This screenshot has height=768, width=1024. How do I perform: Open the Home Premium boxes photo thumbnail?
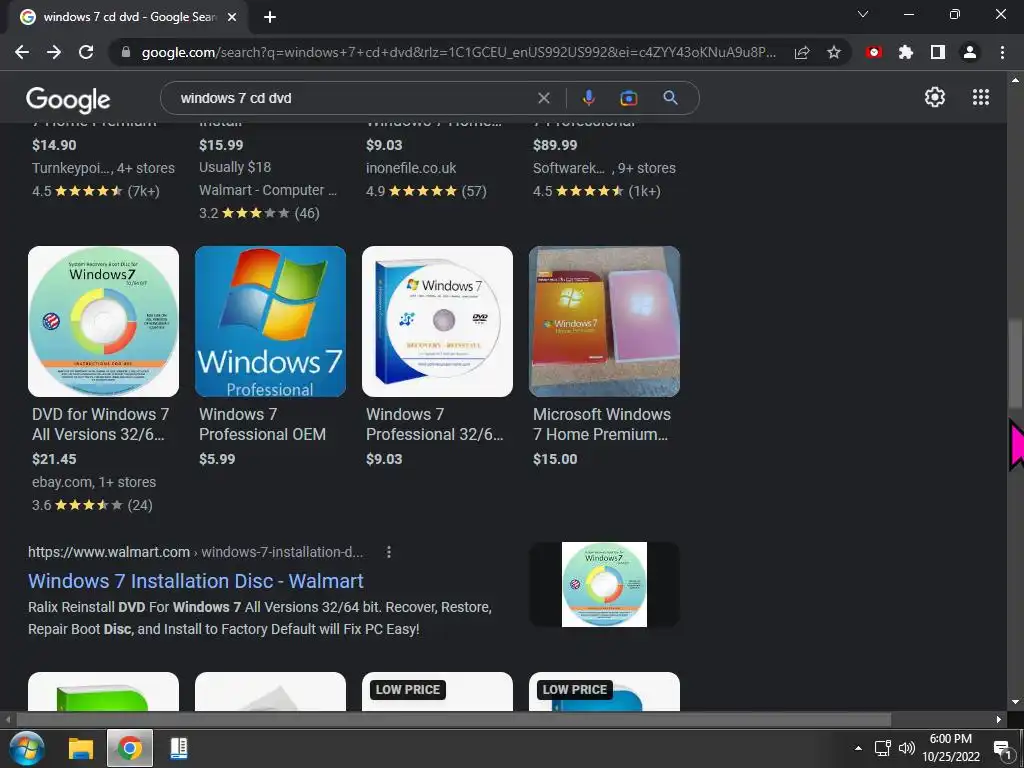coord(605,321)
